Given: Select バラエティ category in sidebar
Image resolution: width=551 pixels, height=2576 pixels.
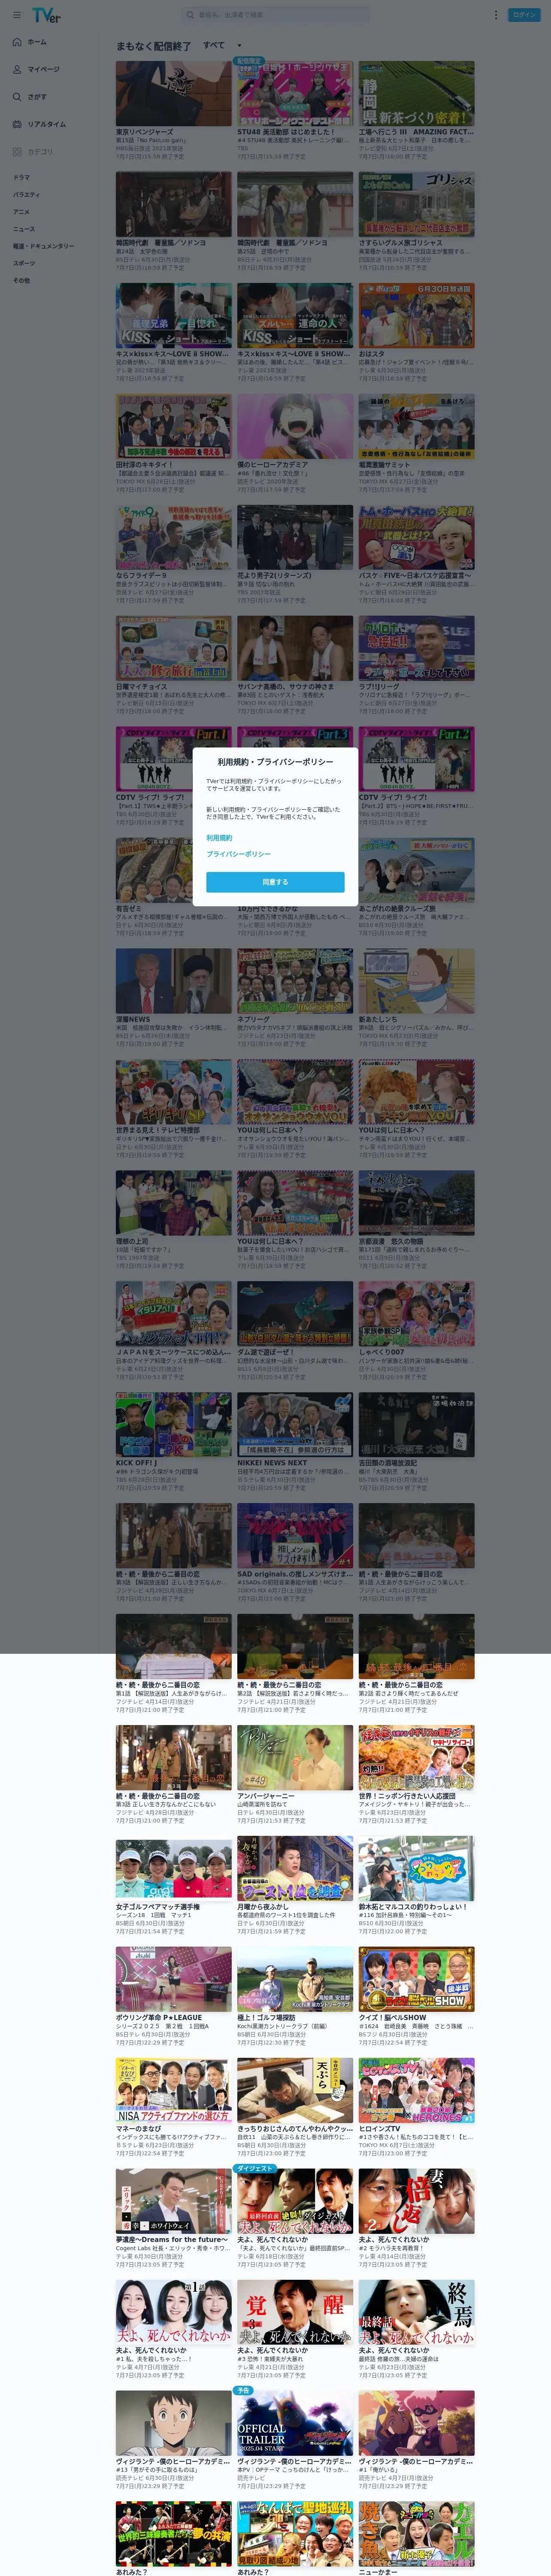Looking at the screenshot, I should 26,195.
